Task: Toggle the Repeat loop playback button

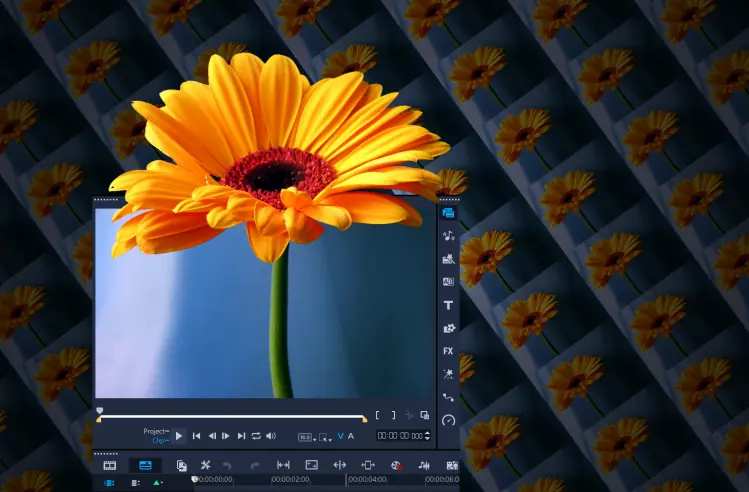Action: 256,436
